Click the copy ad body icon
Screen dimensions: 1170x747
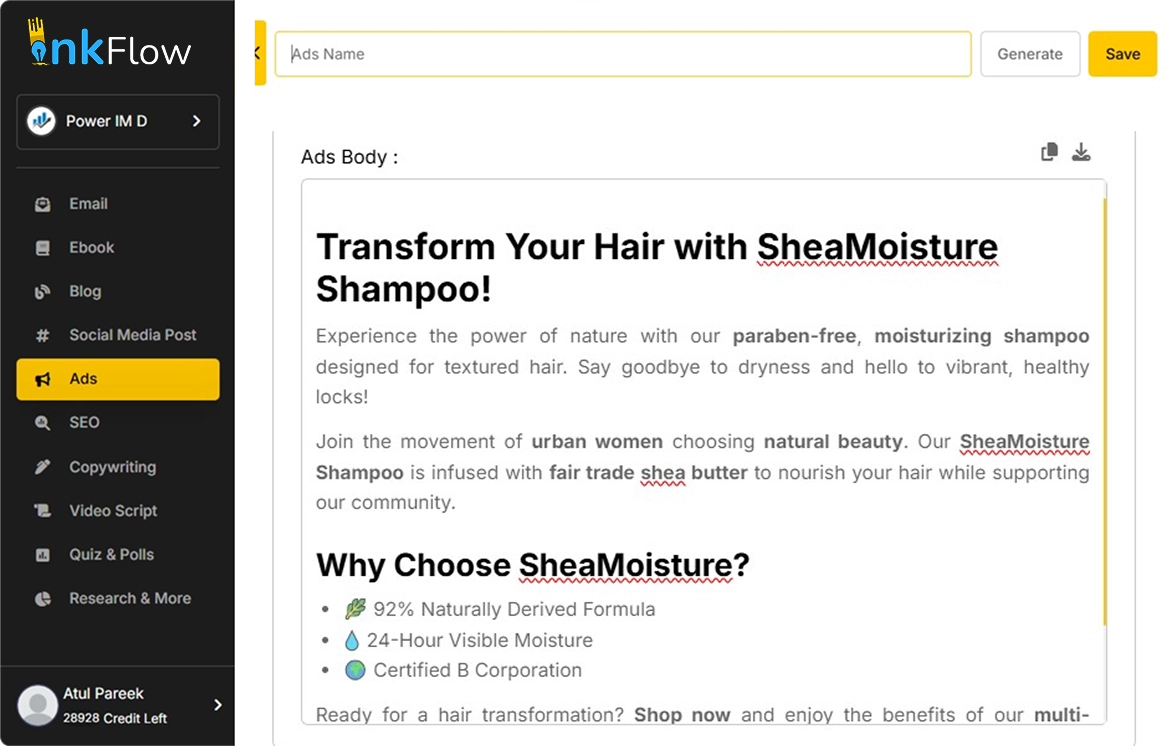tap(1049, 152)
